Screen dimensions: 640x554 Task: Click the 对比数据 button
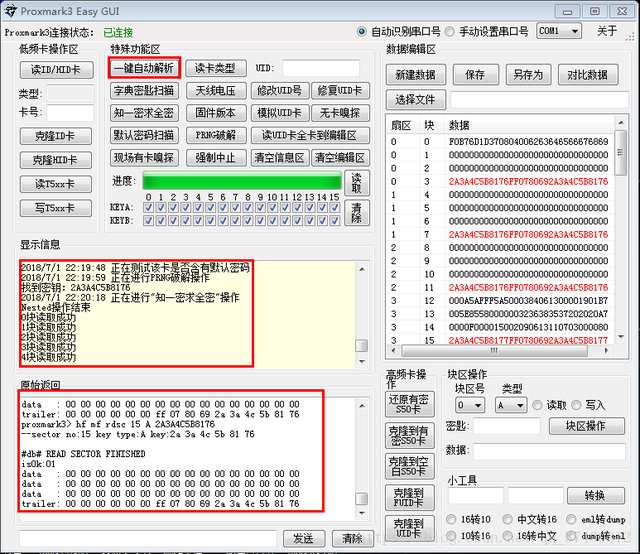click(x=588, y=75)
